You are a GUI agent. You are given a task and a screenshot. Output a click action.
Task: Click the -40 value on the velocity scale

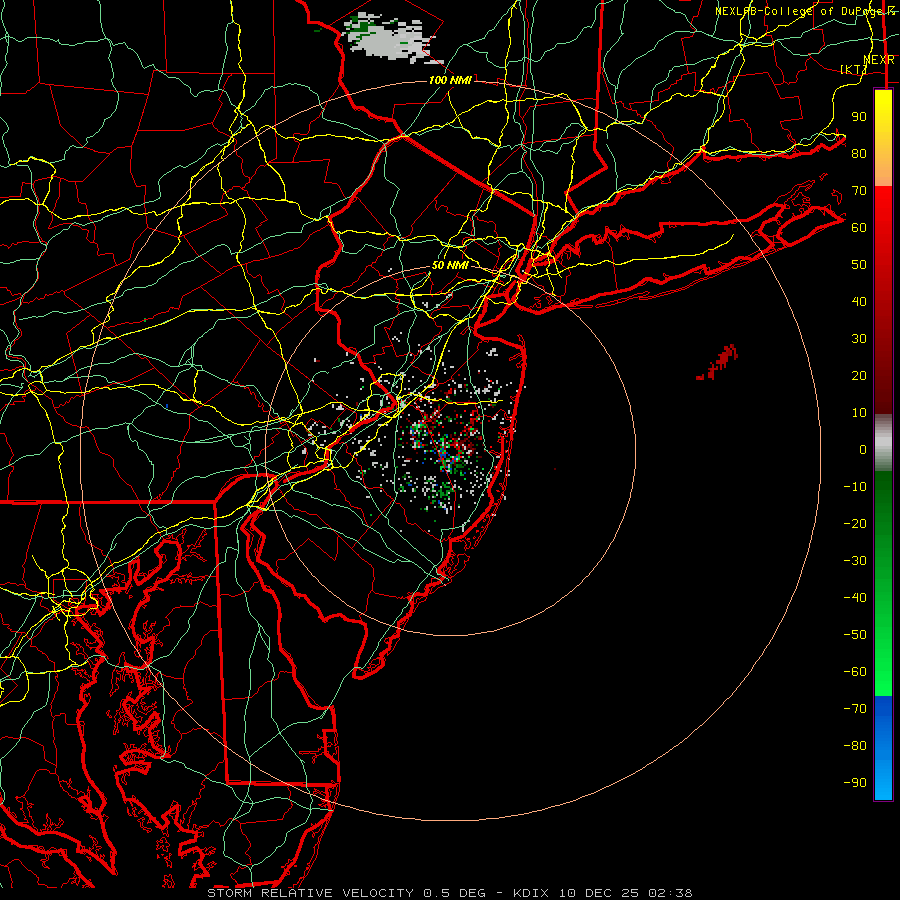855,598
